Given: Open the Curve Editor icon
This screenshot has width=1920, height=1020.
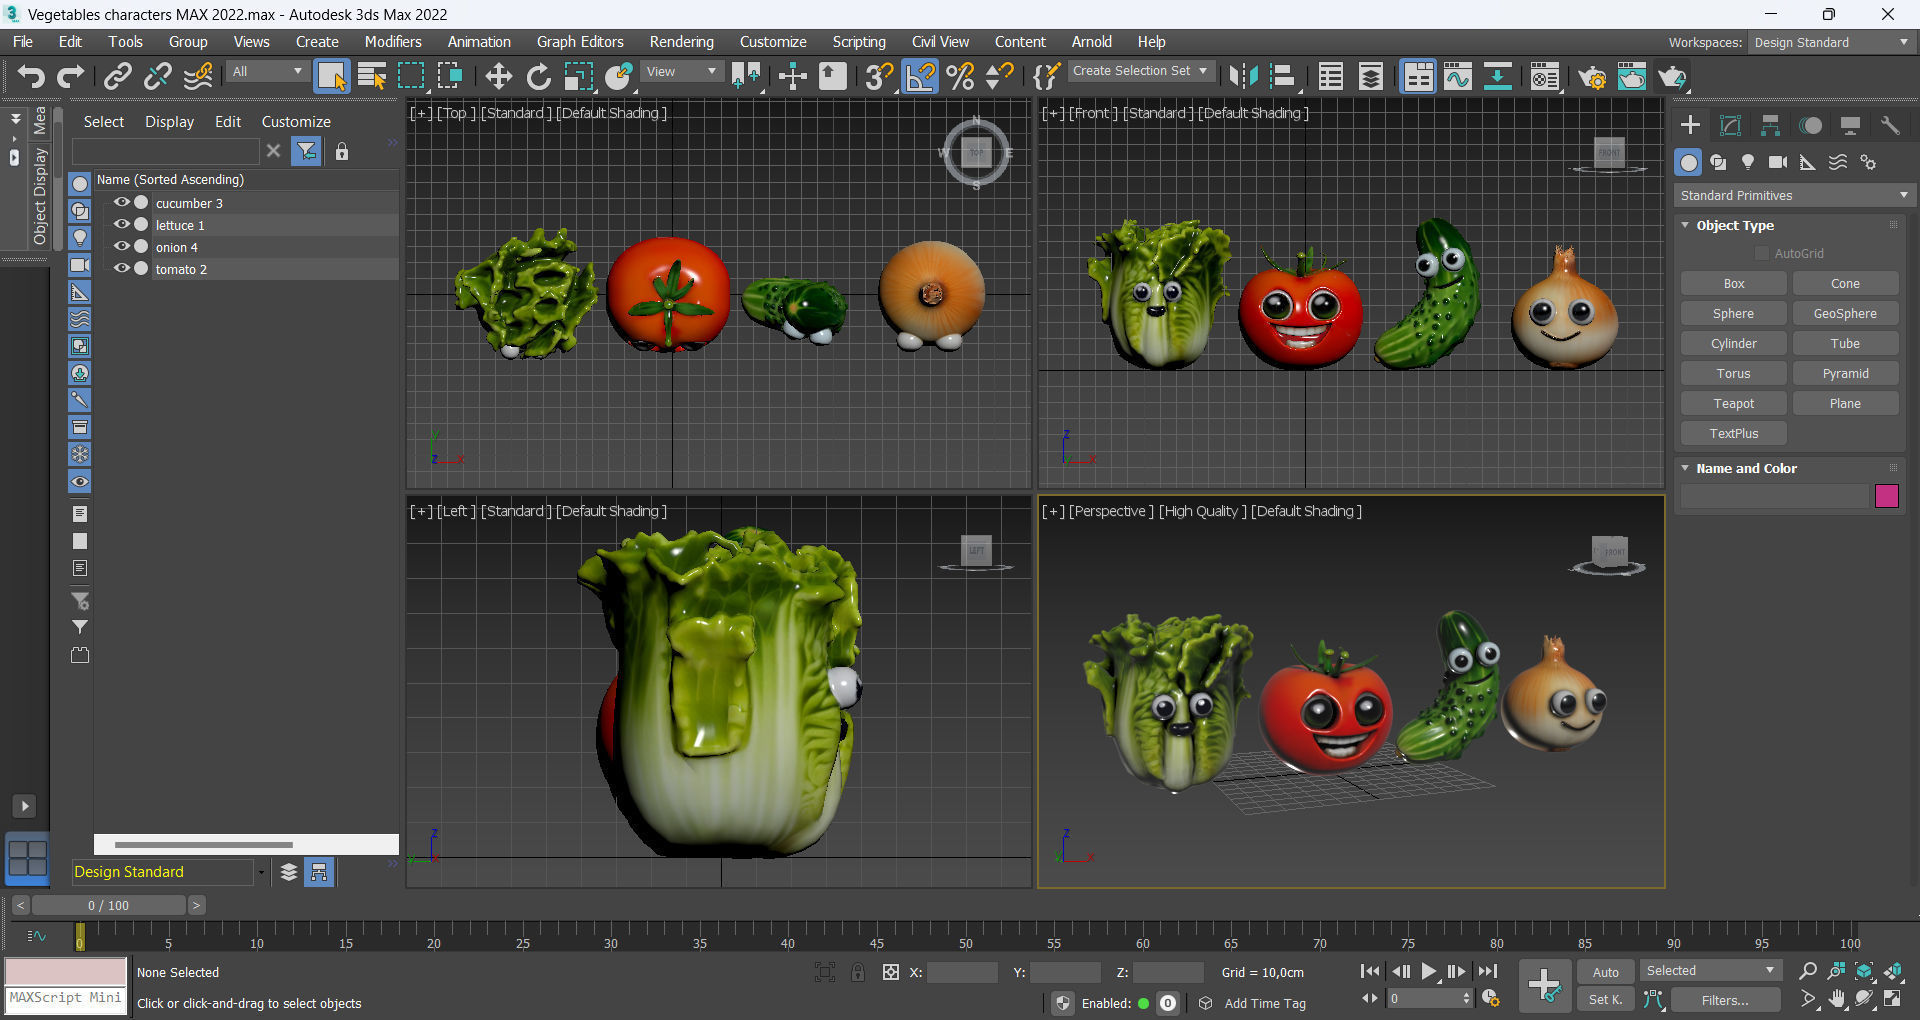Looking at the screenshot, I should click(1458, 76).
